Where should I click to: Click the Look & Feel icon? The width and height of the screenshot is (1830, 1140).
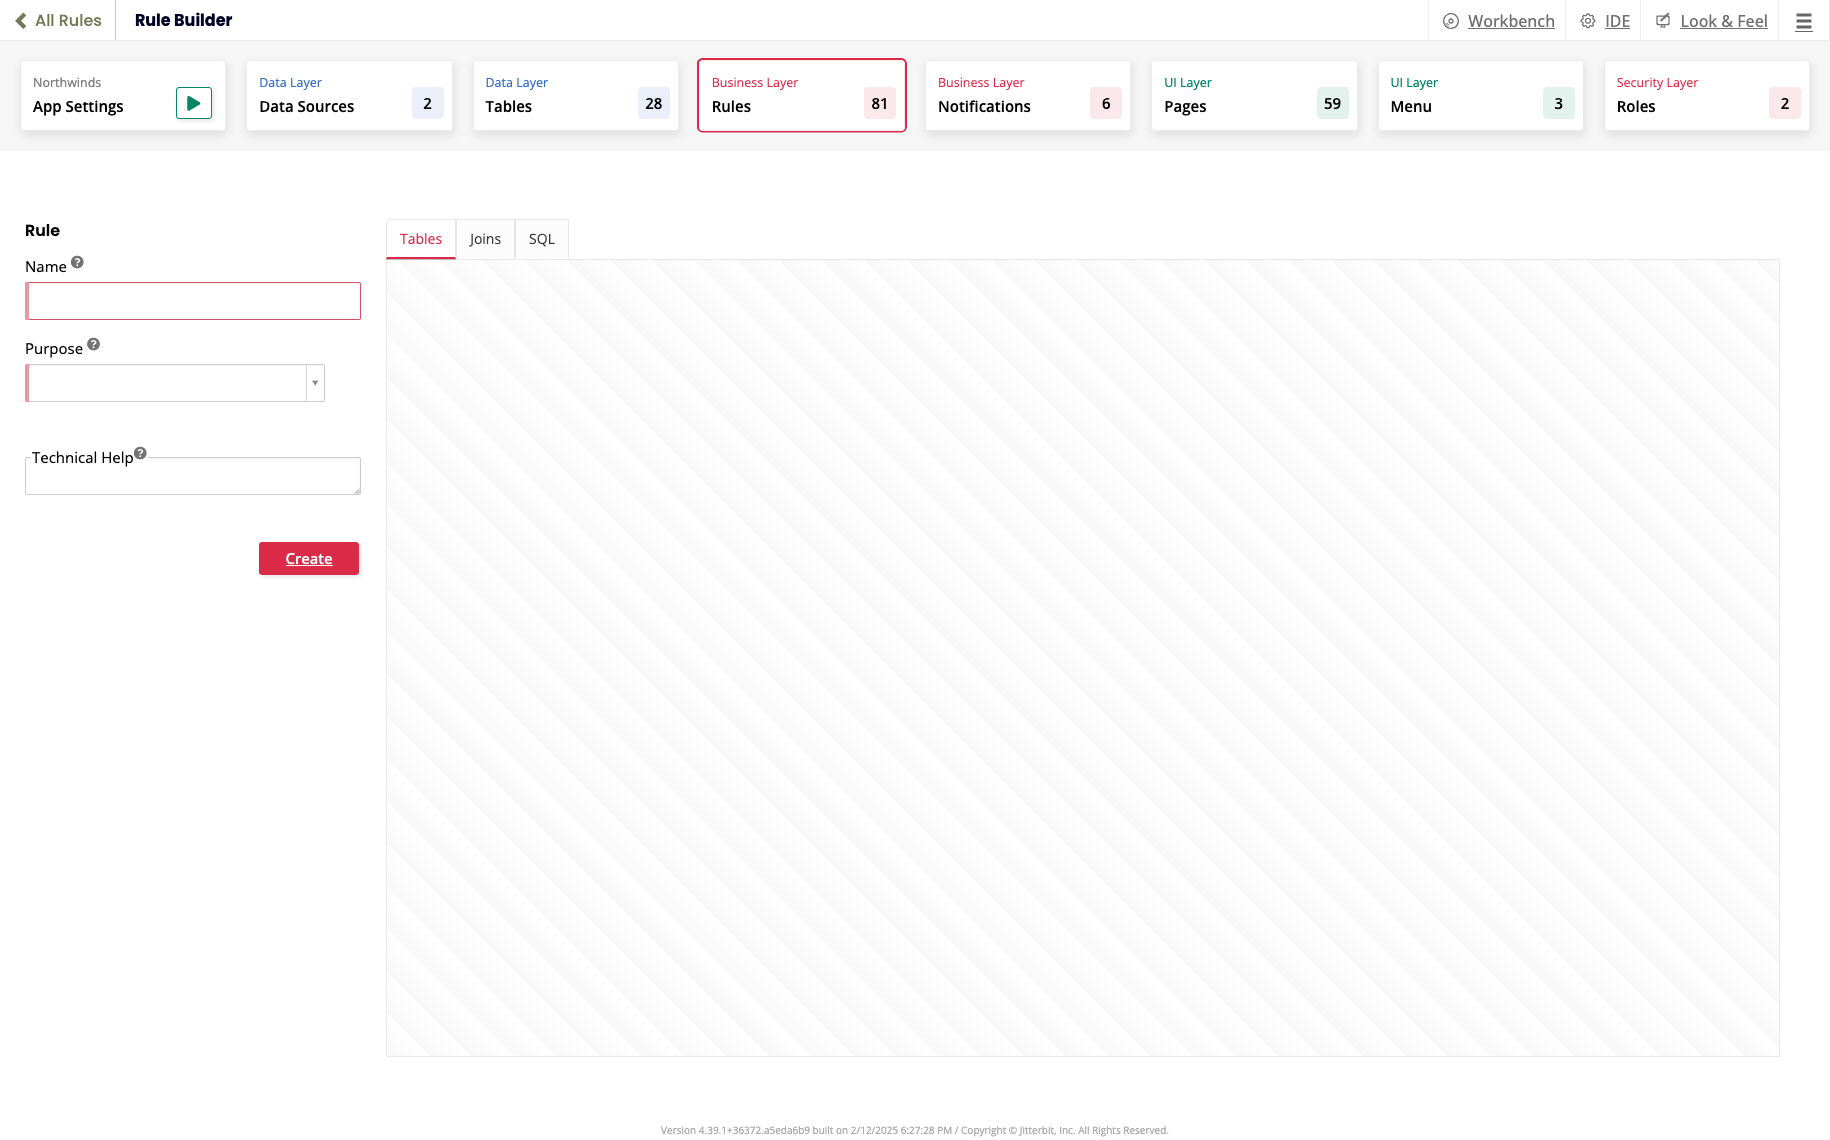pyautogui.click(x=1662, y=21)
